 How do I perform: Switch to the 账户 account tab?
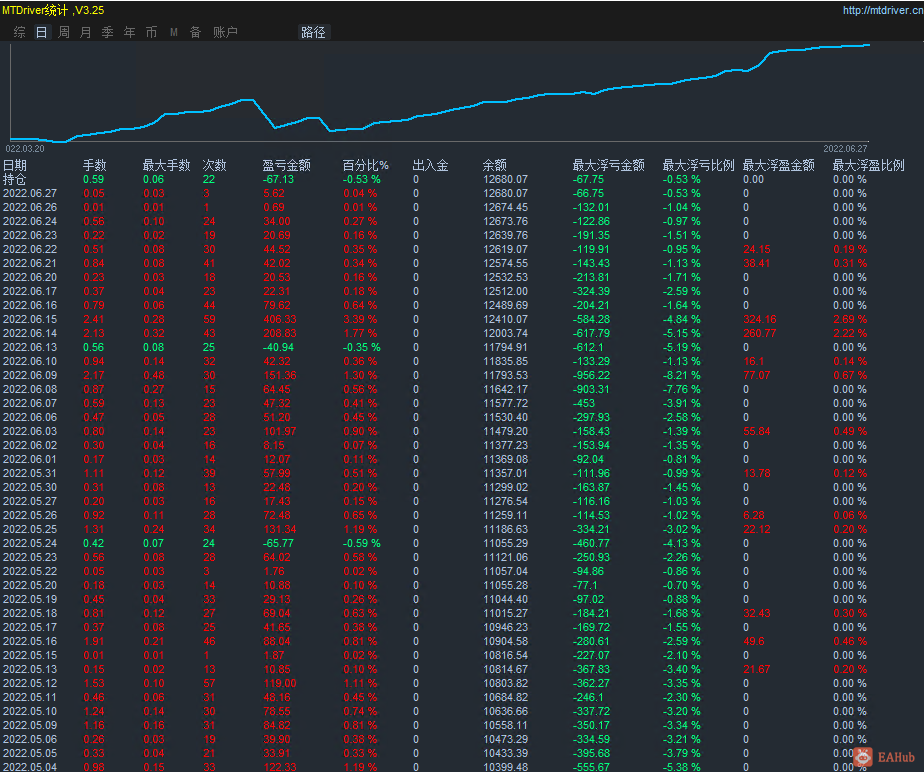pos(225,32)
